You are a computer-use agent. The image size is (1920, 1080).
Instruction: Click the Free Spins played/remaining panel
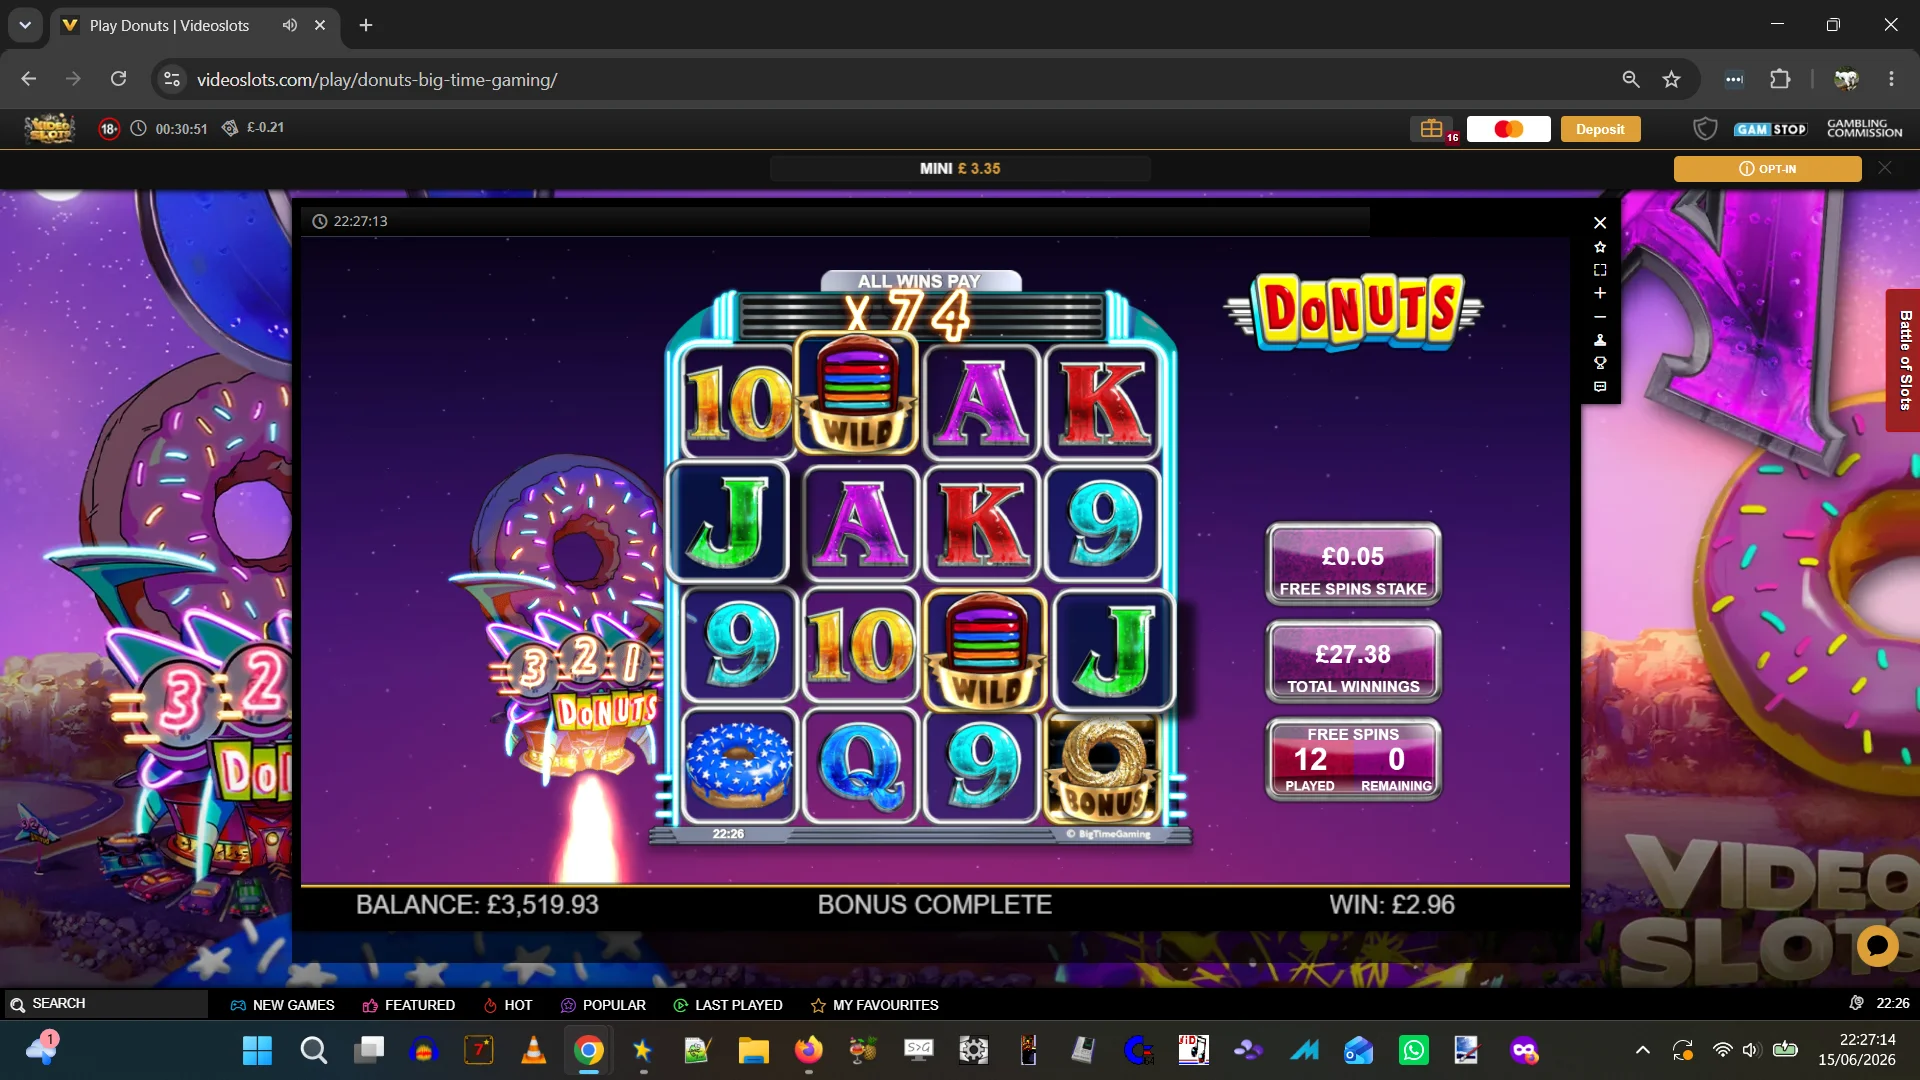1353,759
